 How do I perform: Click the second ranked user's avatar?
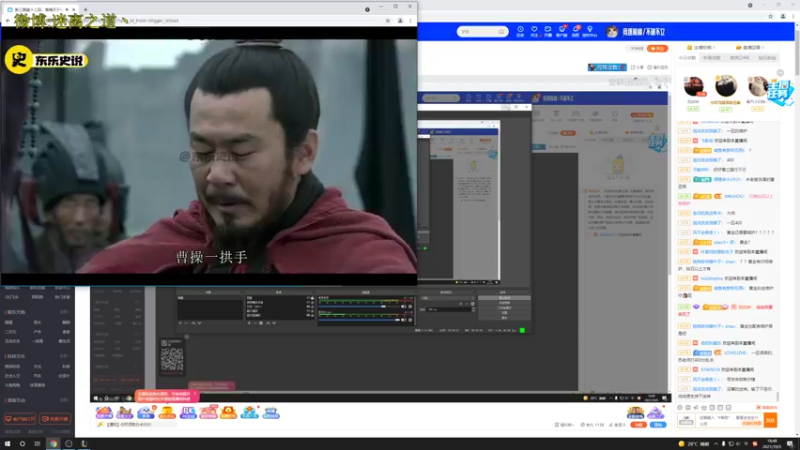[726, 86]
